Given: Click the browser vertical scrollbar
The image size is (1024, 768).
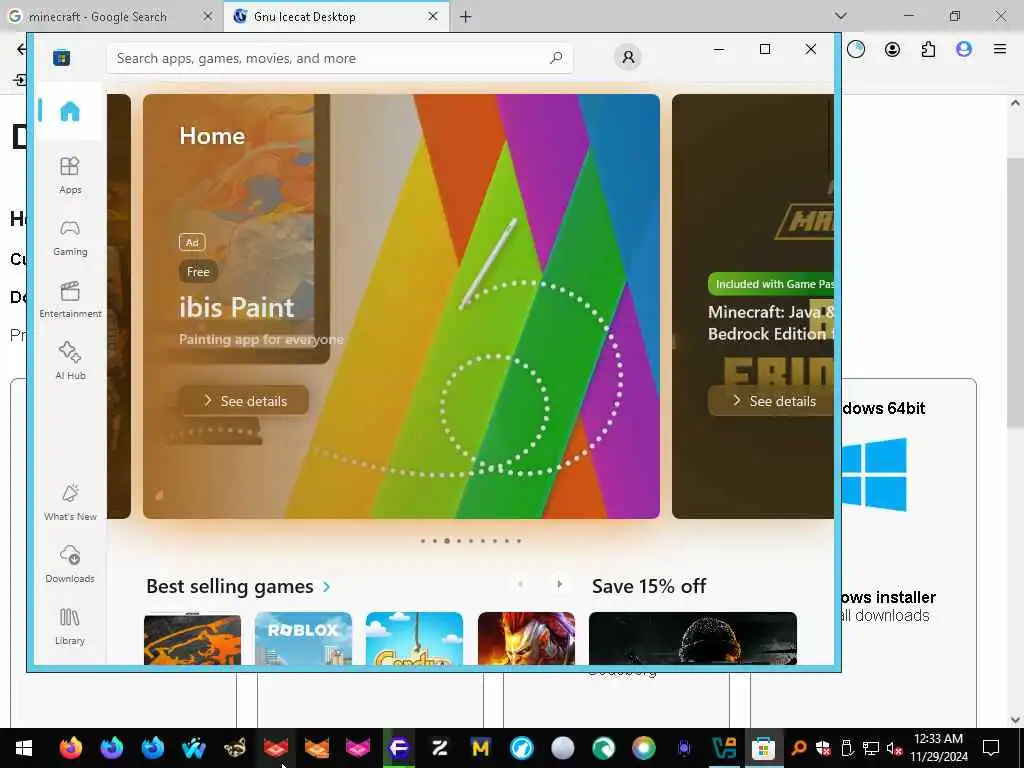Looking at the screenshot, I should pyautogui.click(x=1014, y=293).
